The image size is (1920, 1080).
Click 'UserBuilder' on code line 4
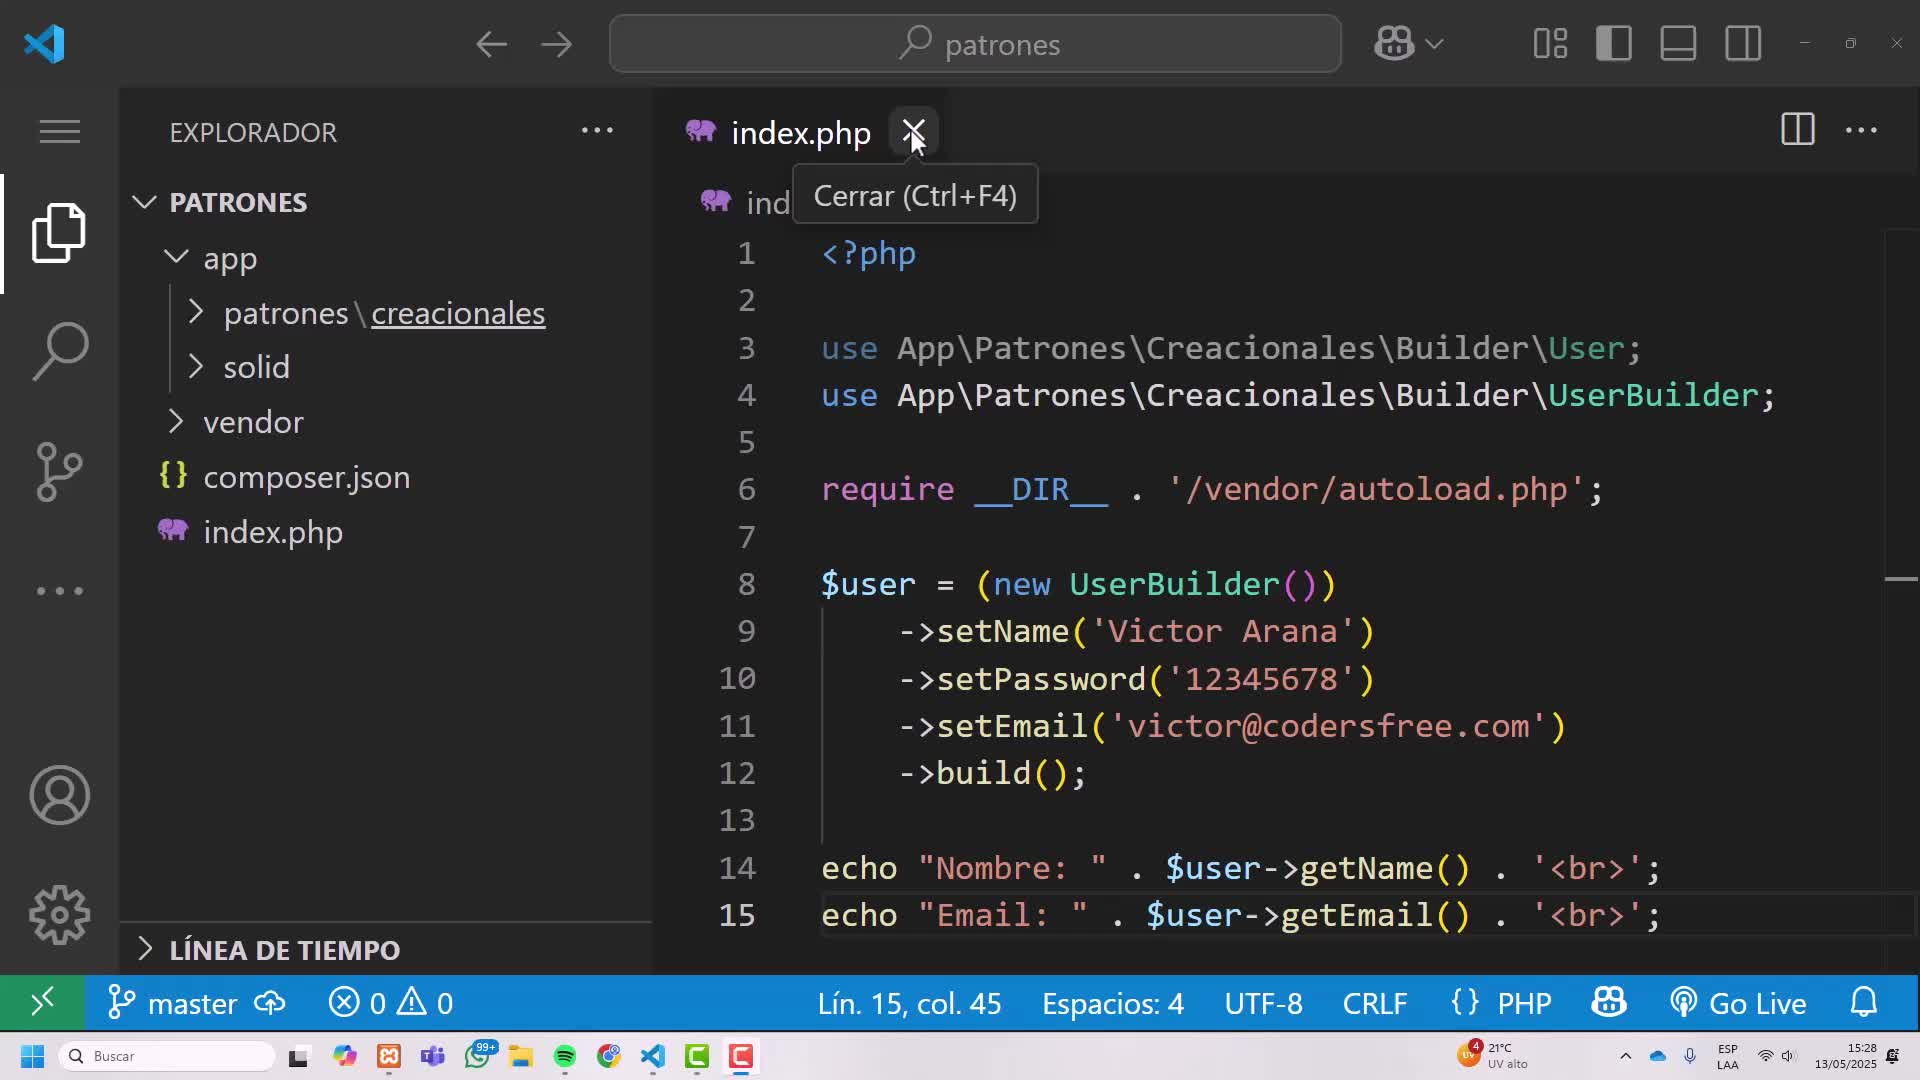point(1653,395)
